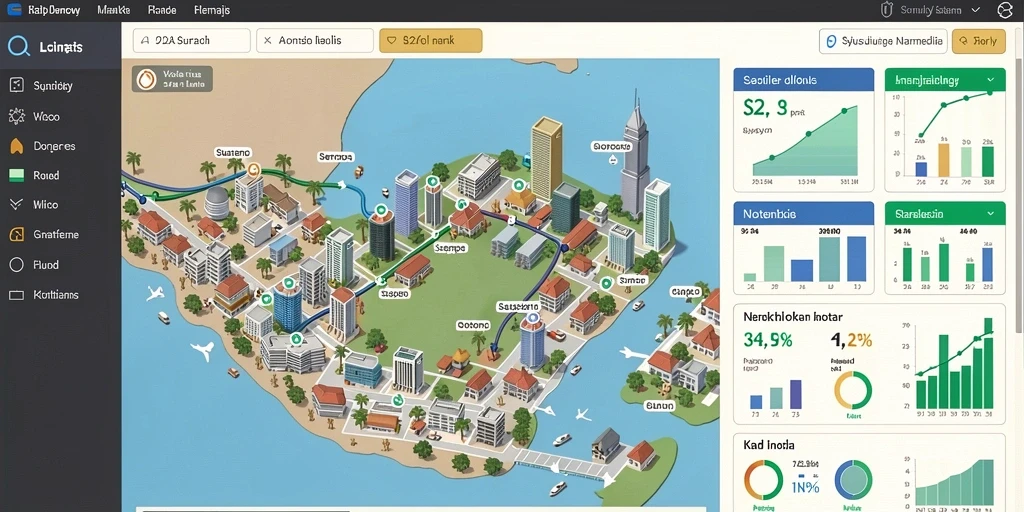Click the green pin beside Sonpe label
Screen dimensions: 1024x512
[x=607, y=283]
